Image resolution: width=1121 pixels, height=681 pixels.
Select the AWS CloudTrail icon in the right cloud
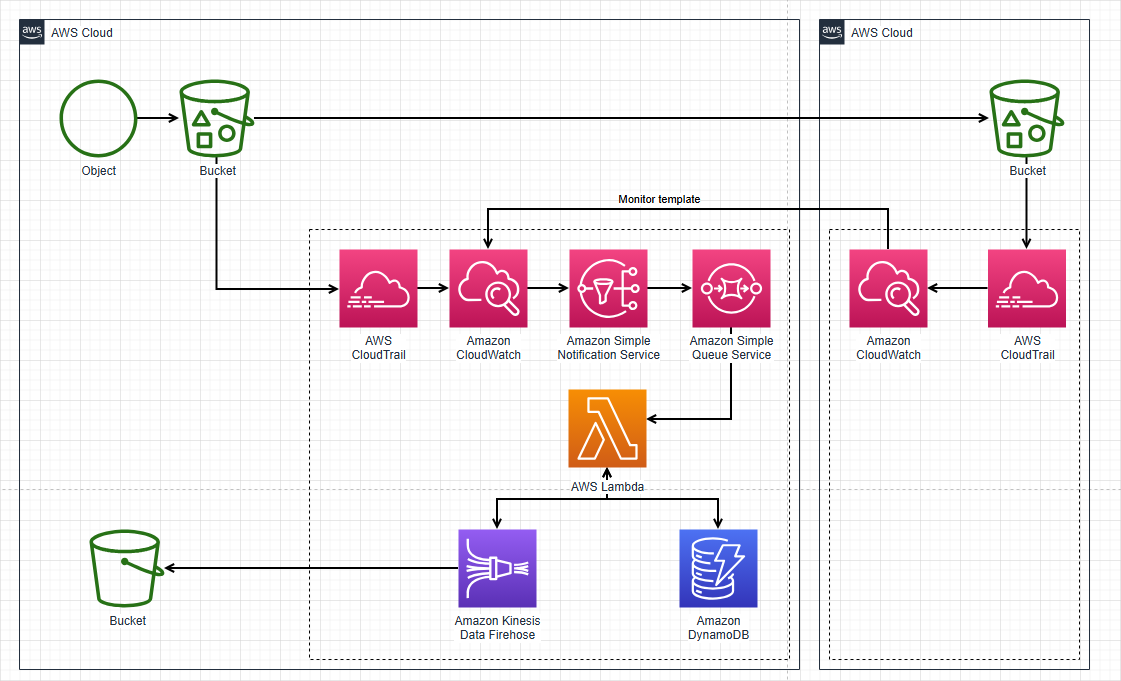(x=1027, y=288)
